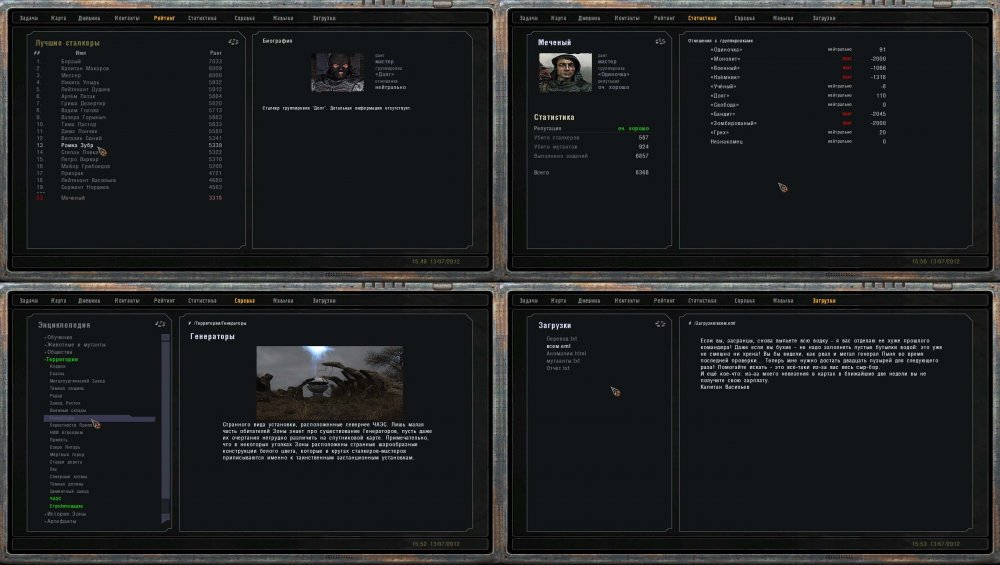This screenshot has height=565, width=1000.
Task: Select highlighted Рейтинг tab in rating screen
Action: (x=165, y=18)
